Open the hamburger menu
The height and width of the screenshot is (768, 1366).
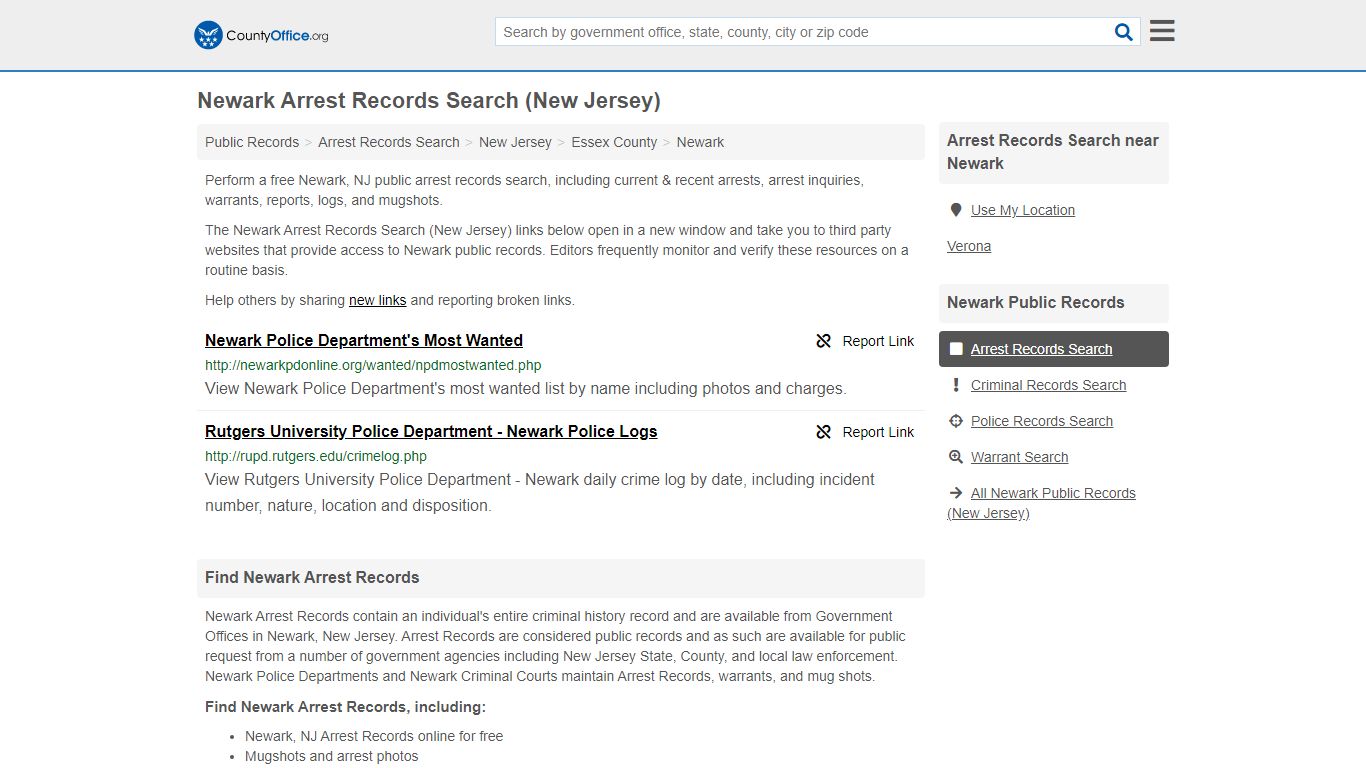pyautogui.click(x=1162, y=31)
